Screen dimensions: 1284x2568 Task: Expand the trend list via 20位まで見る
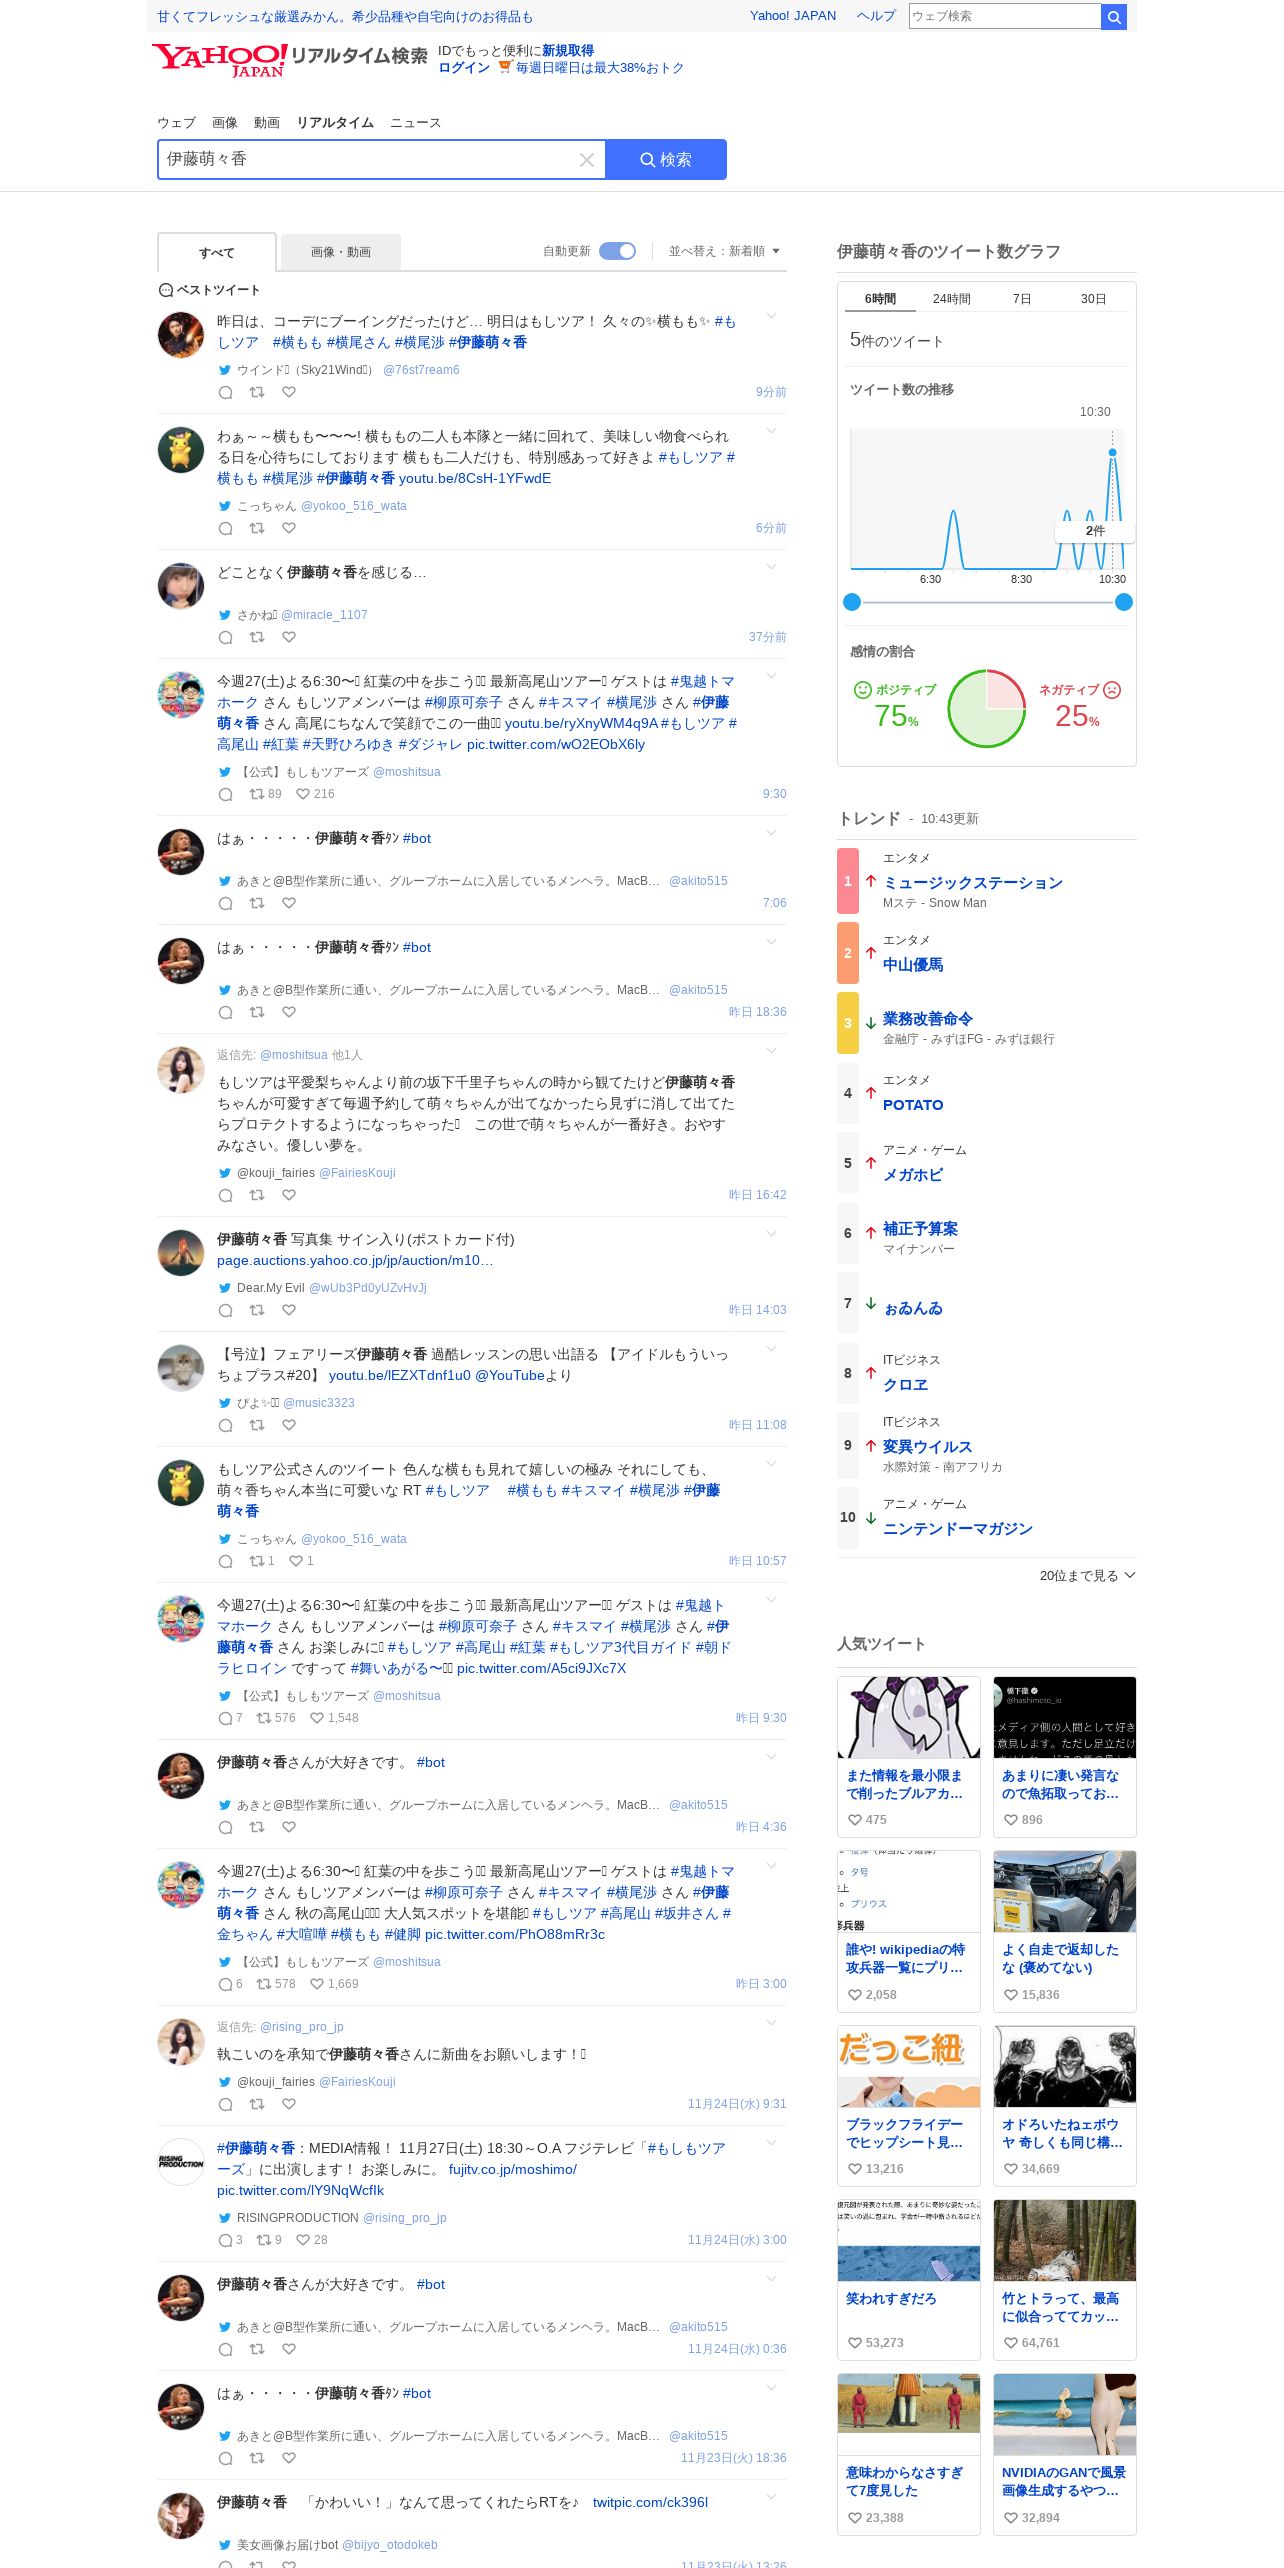(x=1087, y=1575)
